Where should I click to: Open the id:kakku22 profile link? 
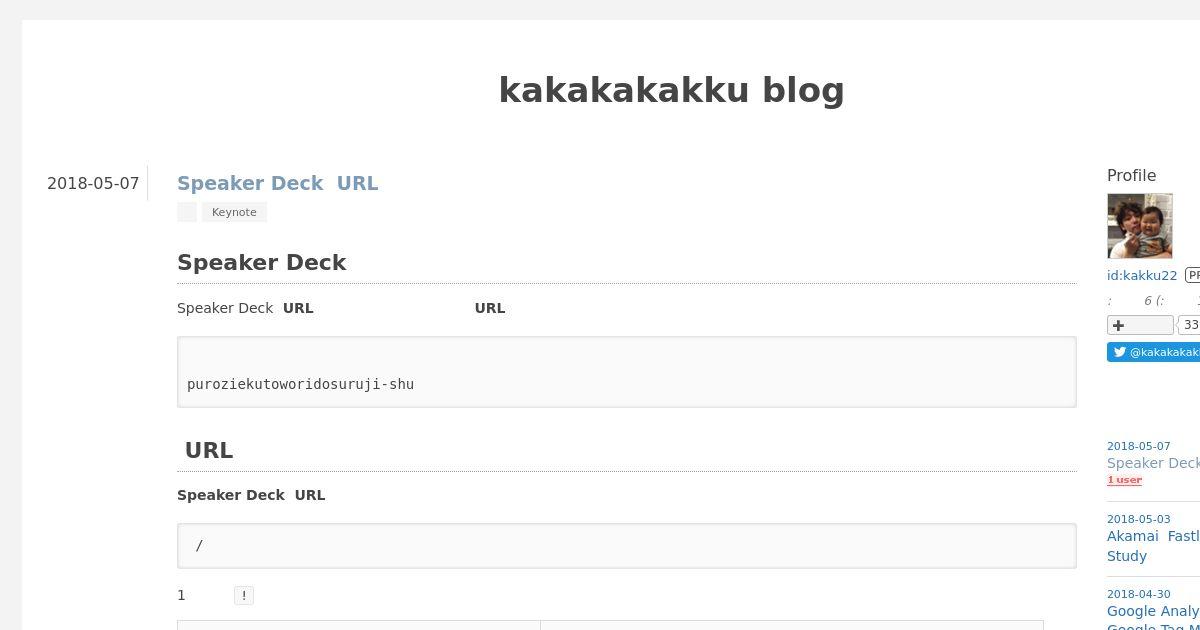pos(1142,275)
